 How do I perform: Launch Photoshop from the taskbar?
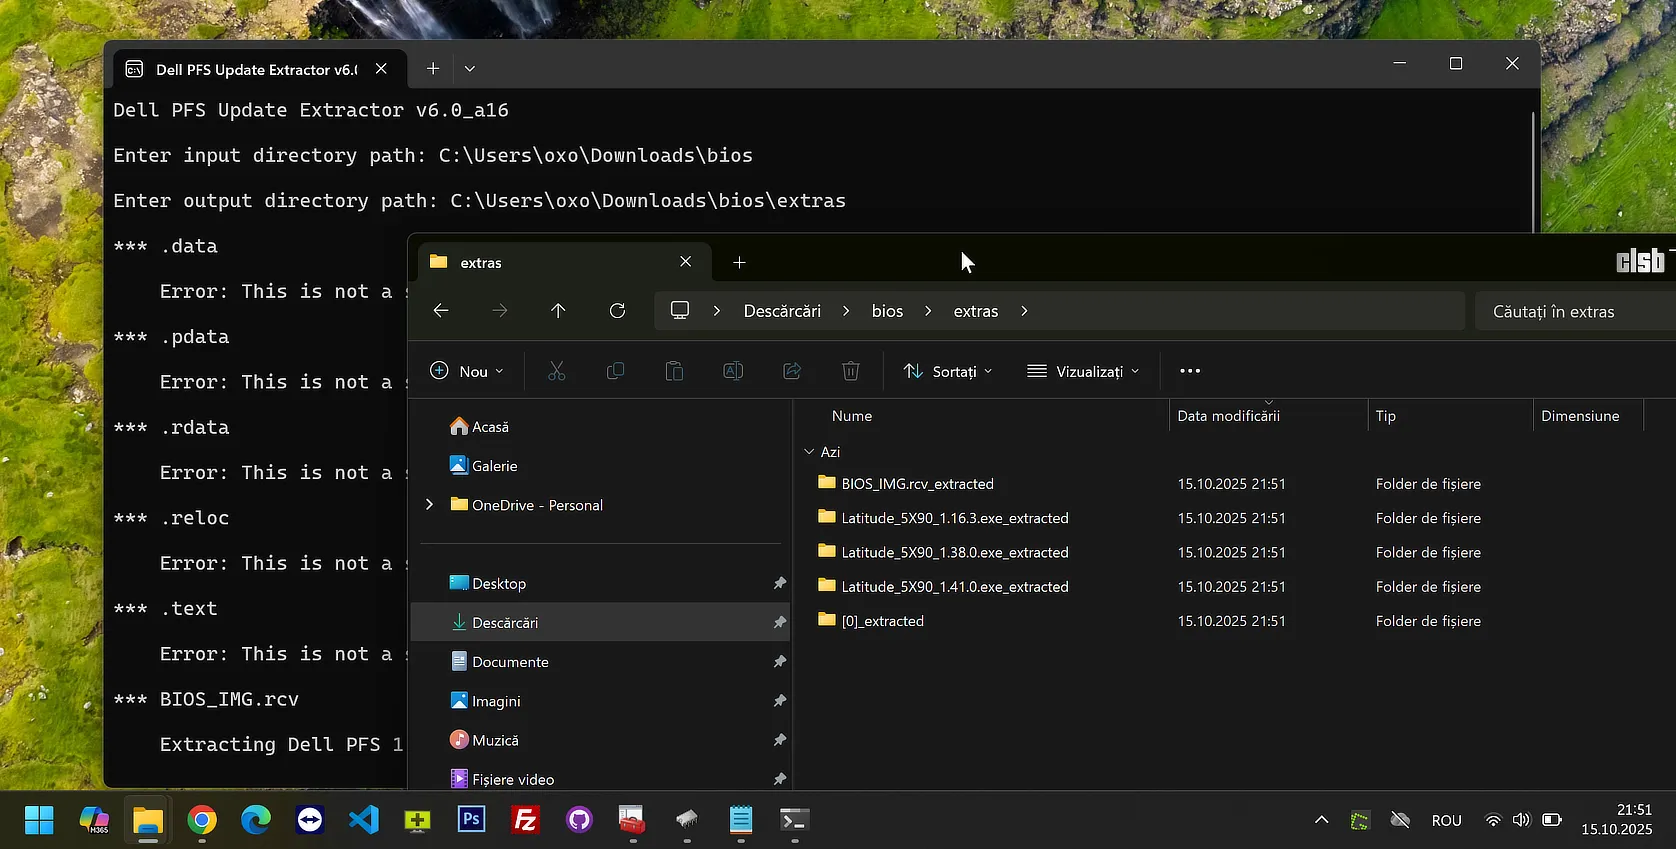click(x=471, y=820)
